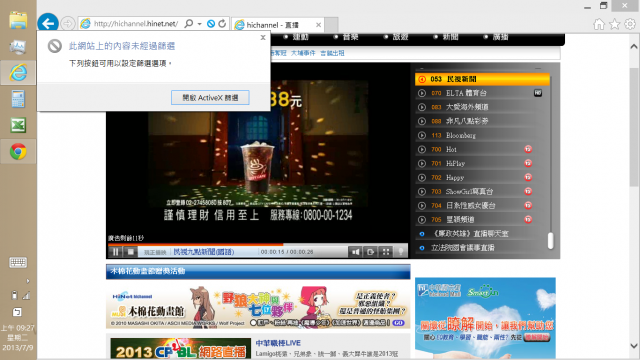Open the blue-sky advertisement banner on the right

485,318
